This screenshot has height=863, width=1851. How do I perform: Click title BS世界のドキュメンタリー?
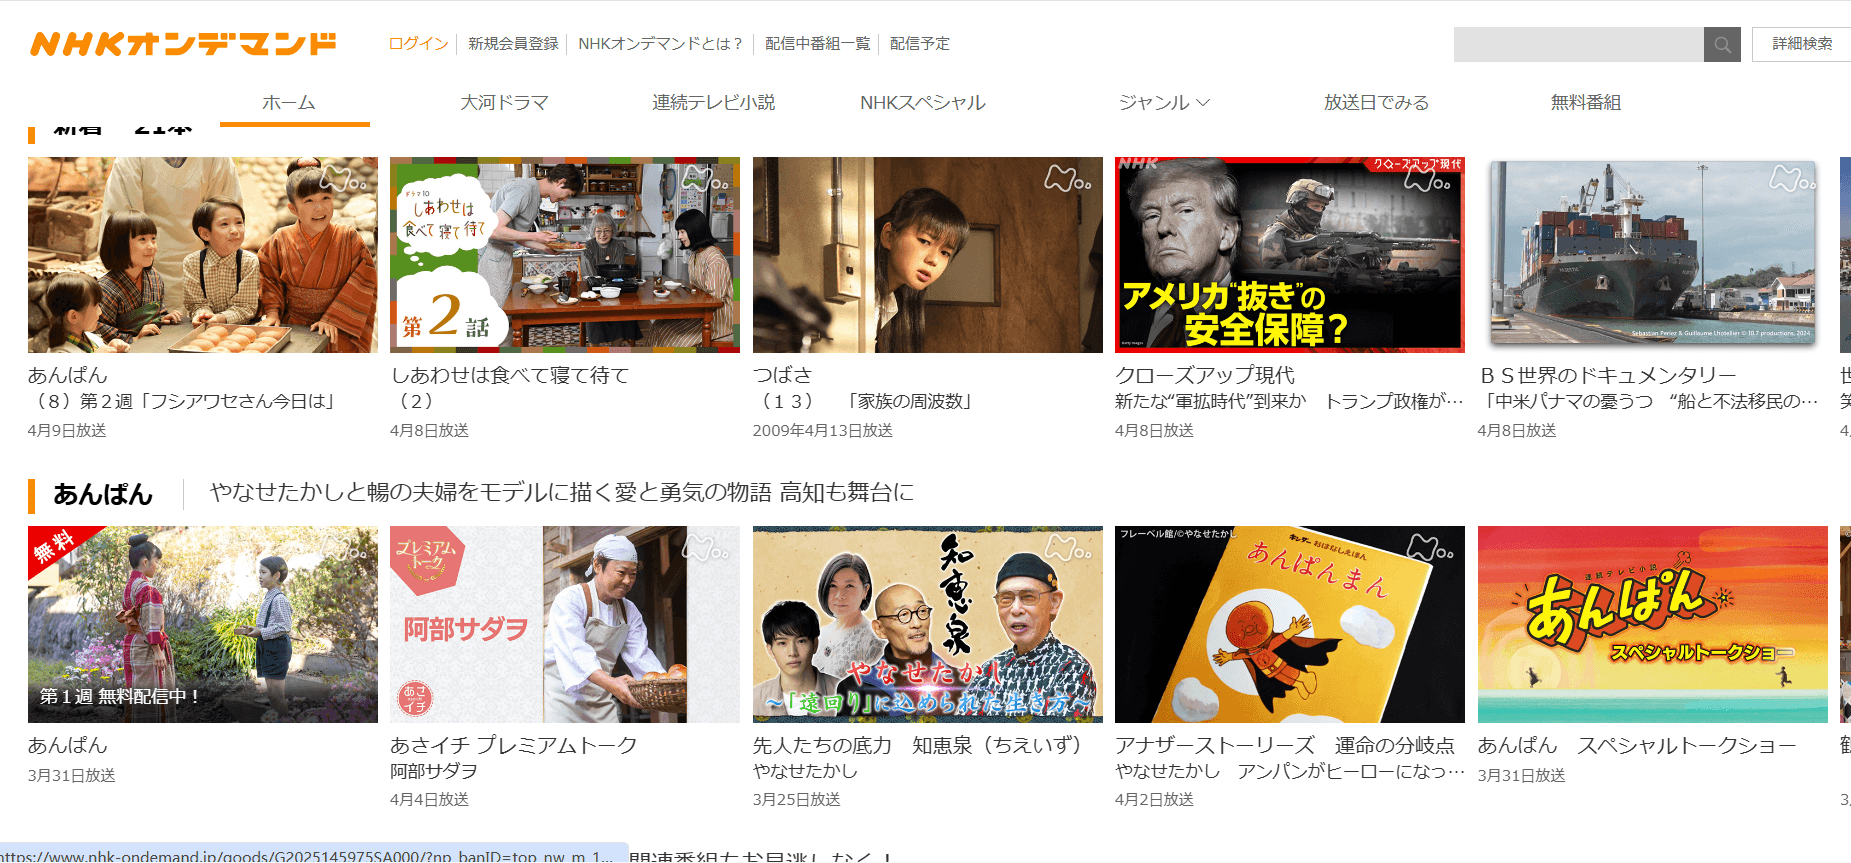(x=1608, y=375)
